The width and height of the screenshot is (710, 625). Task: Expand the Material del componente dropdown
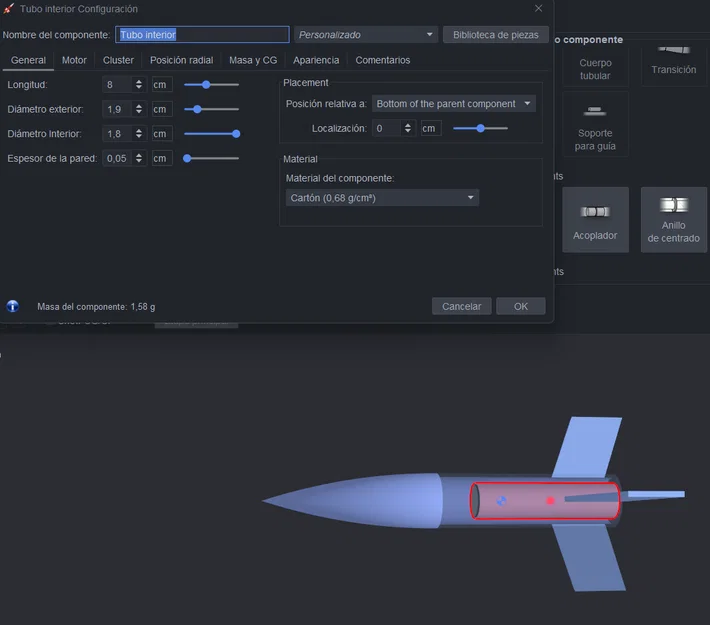382,198
